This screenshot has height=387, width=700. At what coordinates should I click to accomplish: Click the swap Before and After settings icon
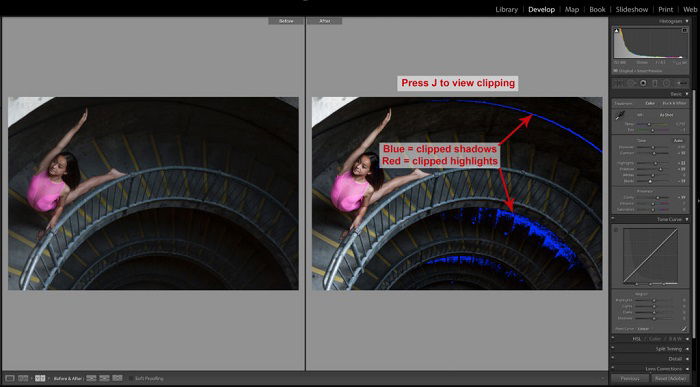(117, 378)
